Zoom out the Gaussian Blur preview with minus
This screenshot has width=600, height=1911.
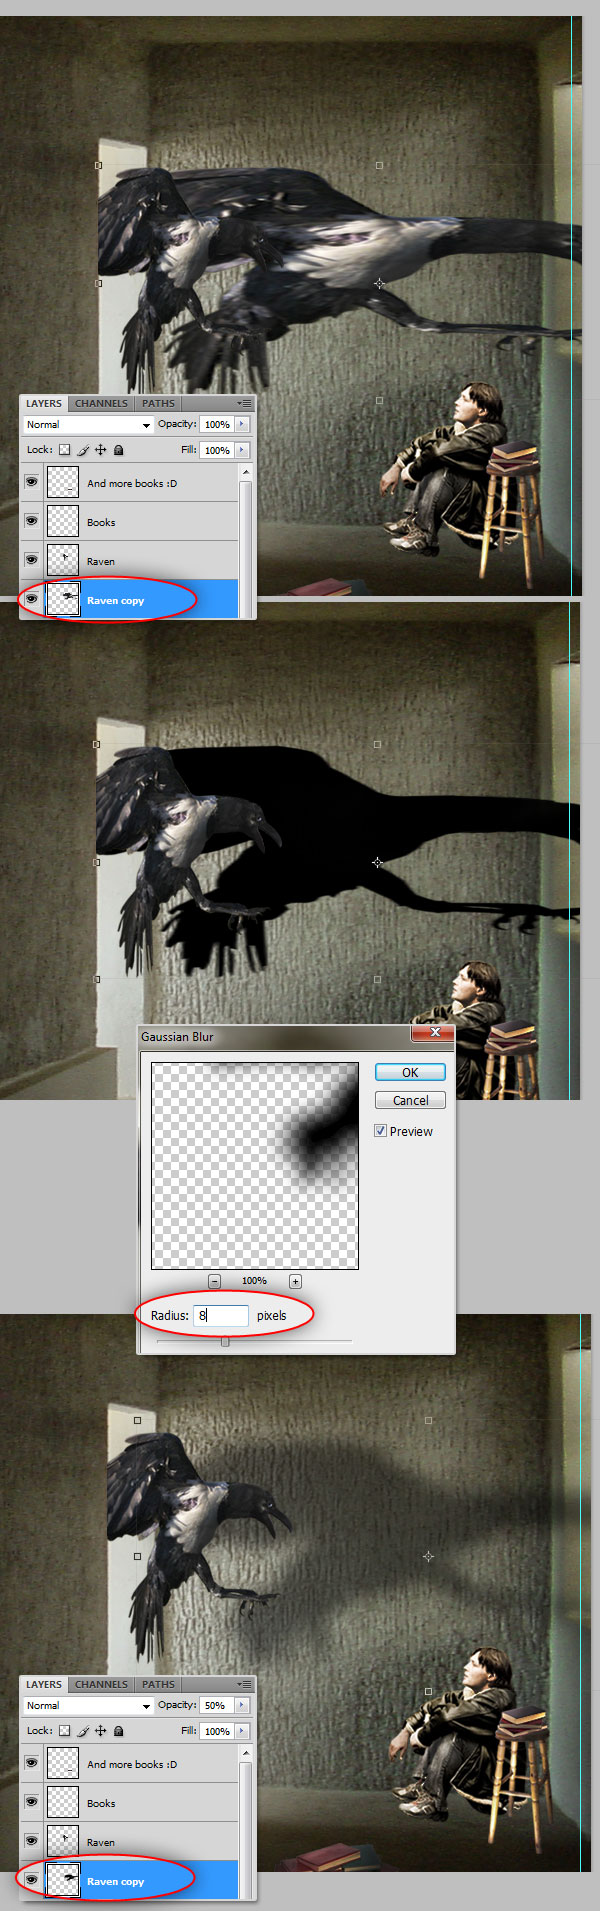(214, 1281)
